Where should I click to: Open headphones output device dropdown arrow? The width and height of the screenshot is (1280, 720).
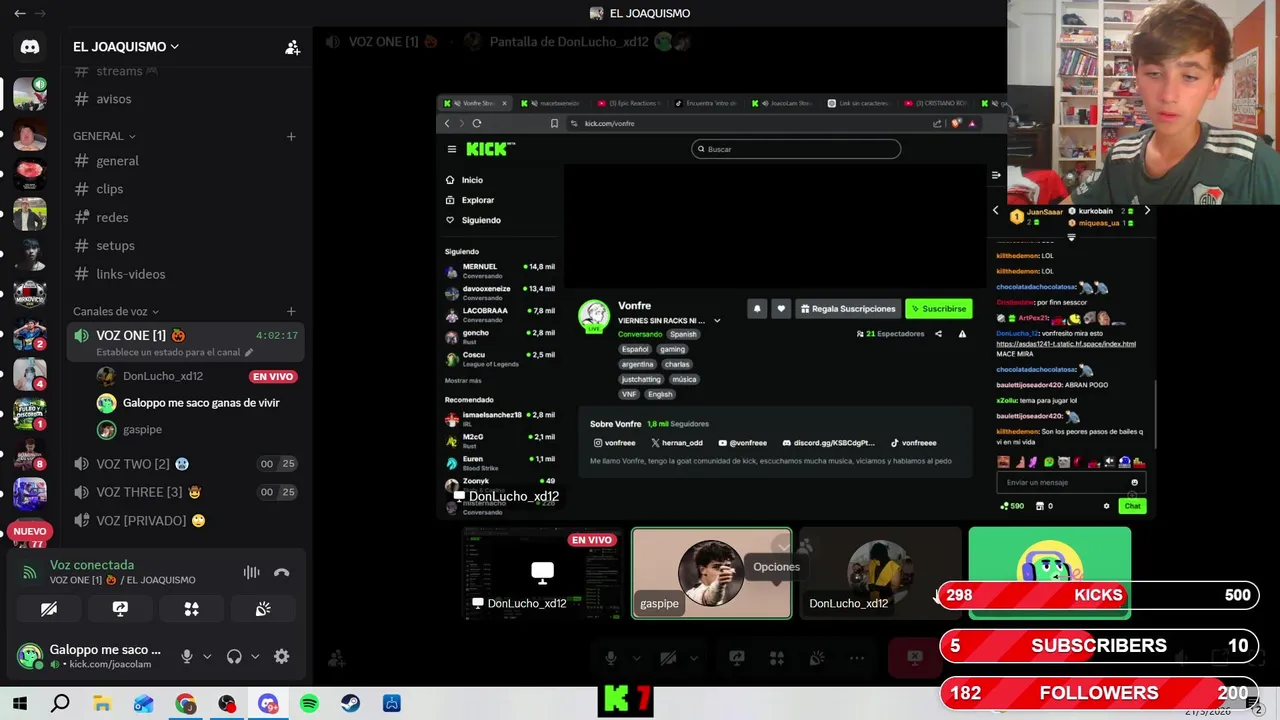255,657
